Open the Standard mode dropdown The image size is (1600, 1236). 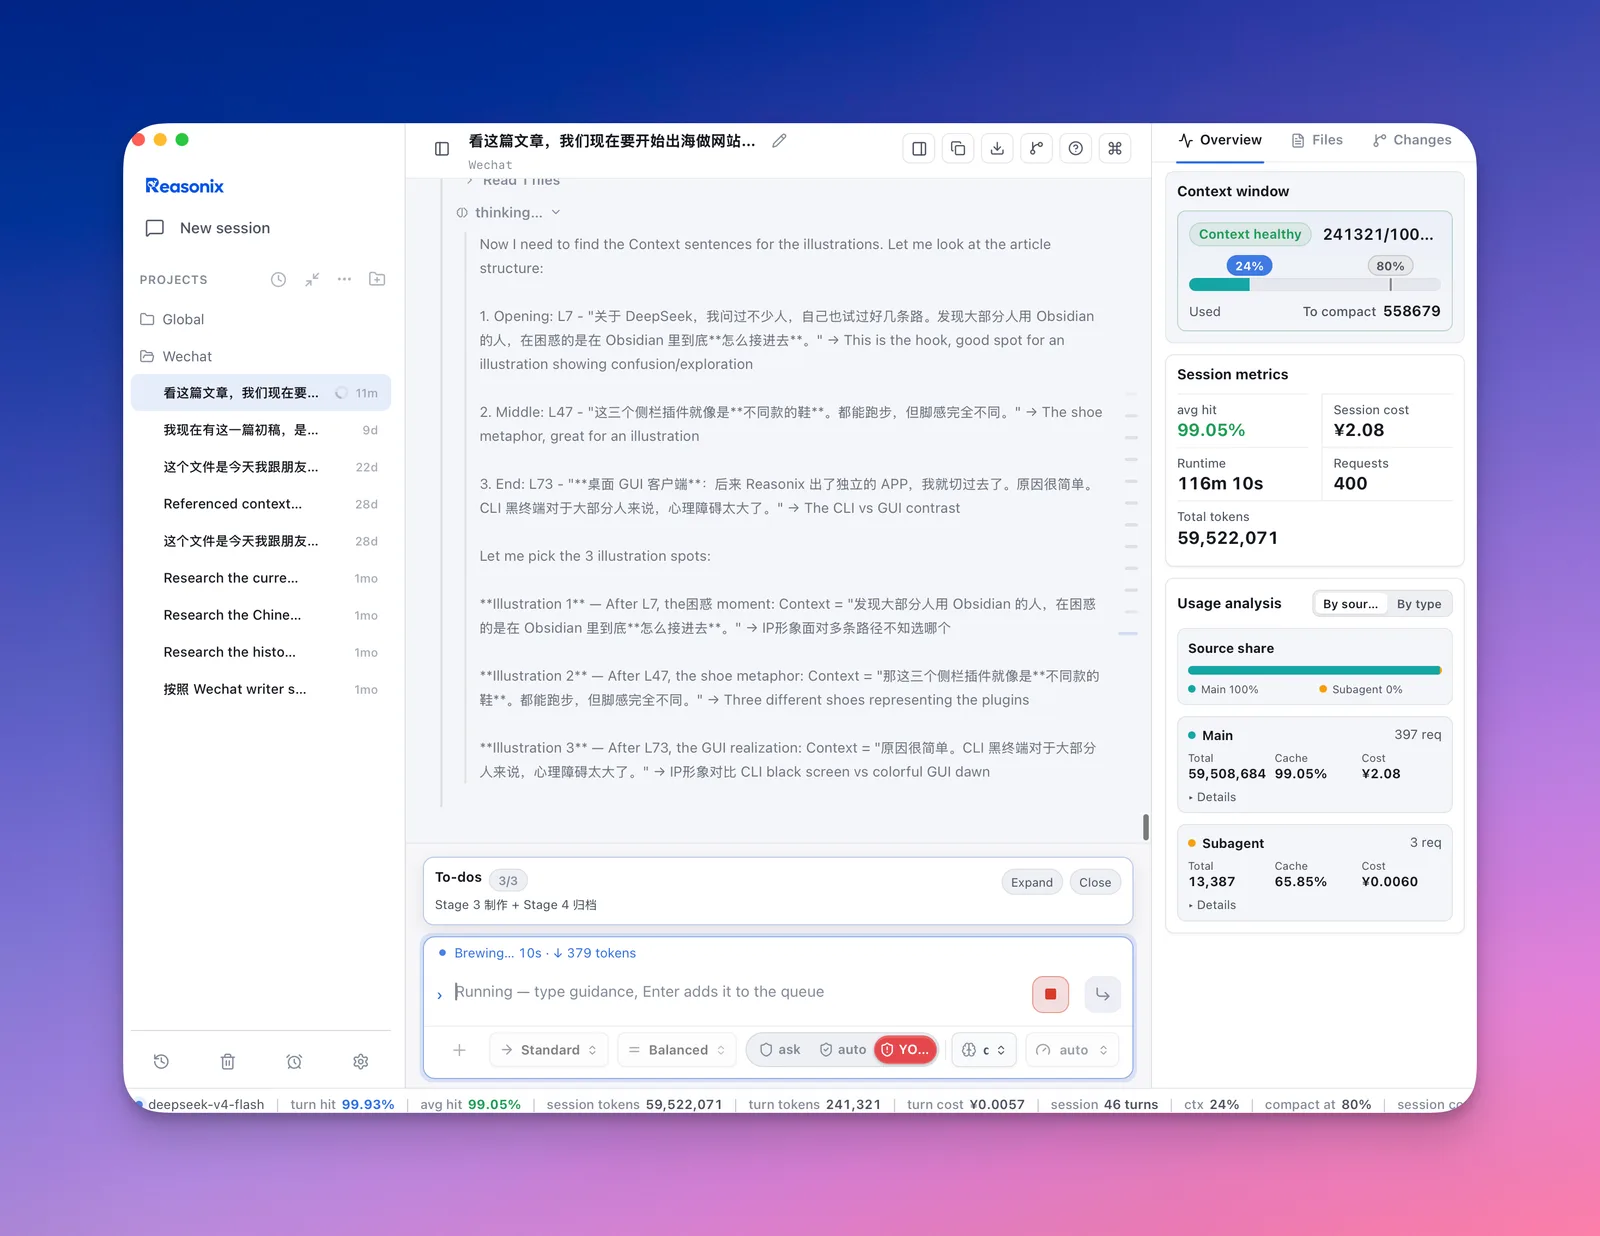pos(549,1050)
